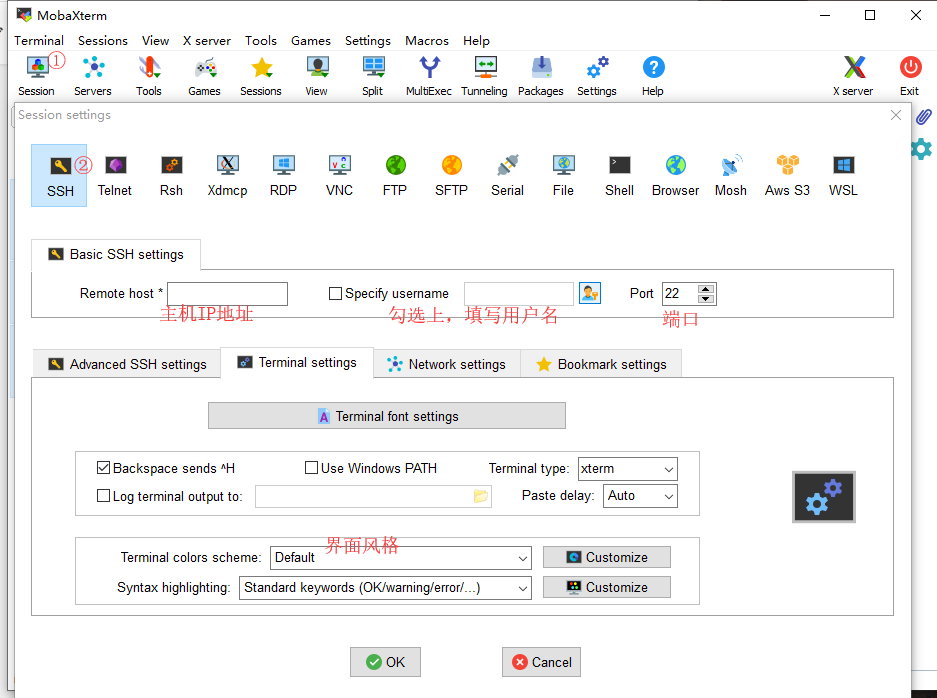Expand the Syntax highlighting dropdown

(385, 587)
